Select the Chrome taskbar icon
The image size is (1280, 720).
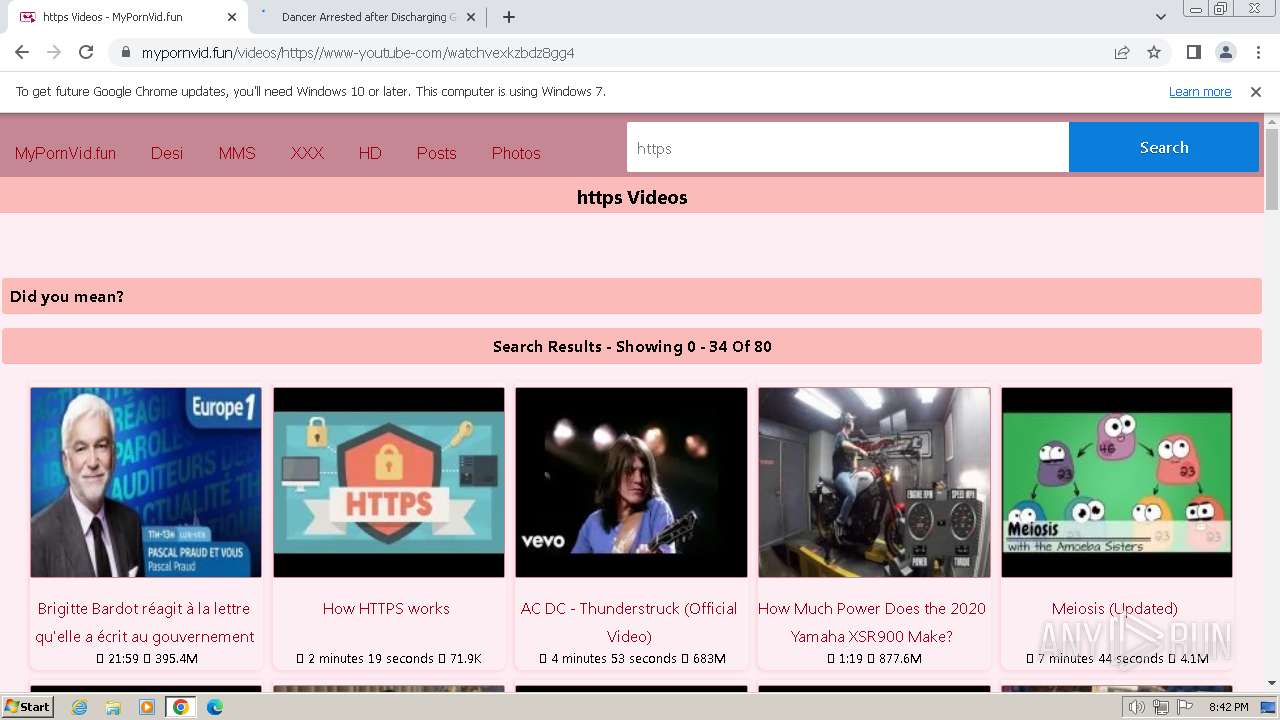(180, 707)
